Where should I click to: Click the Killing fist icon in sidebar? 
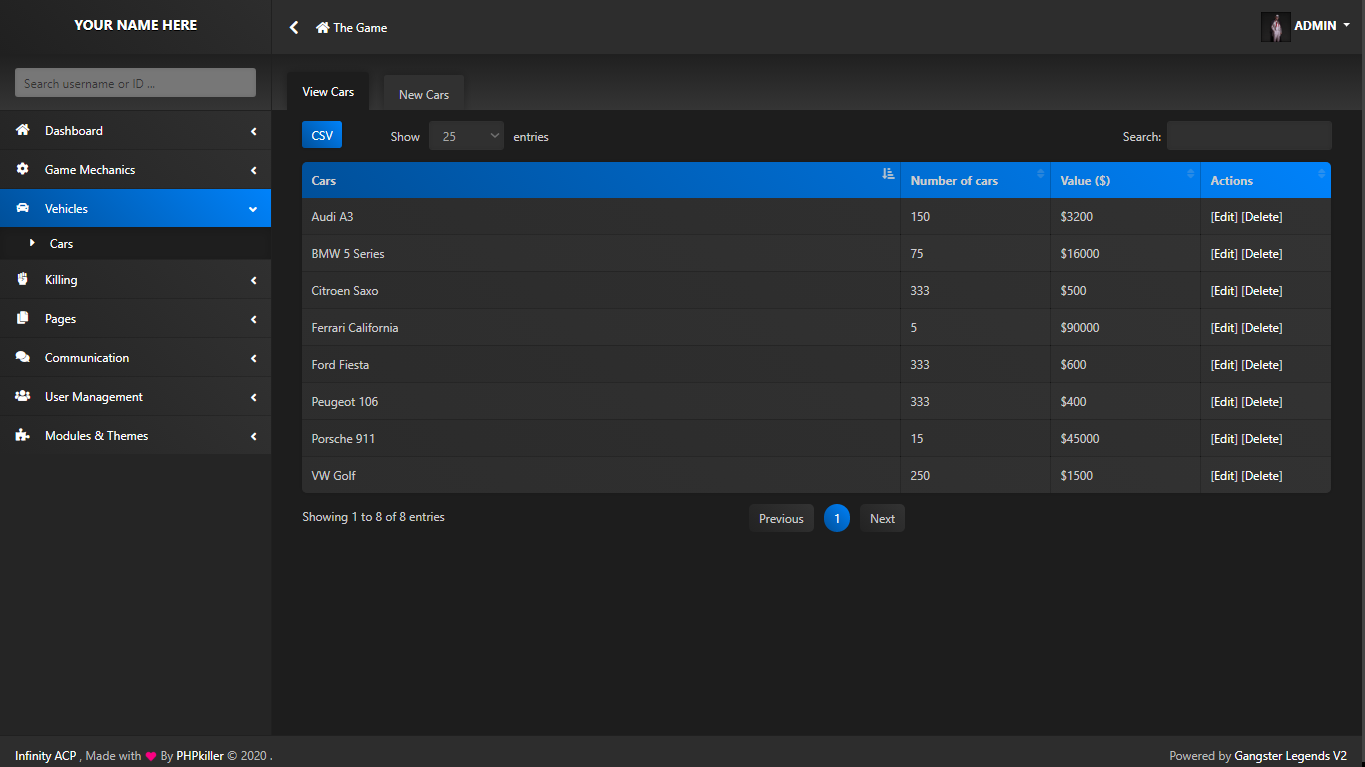click(x=22, y=280)
